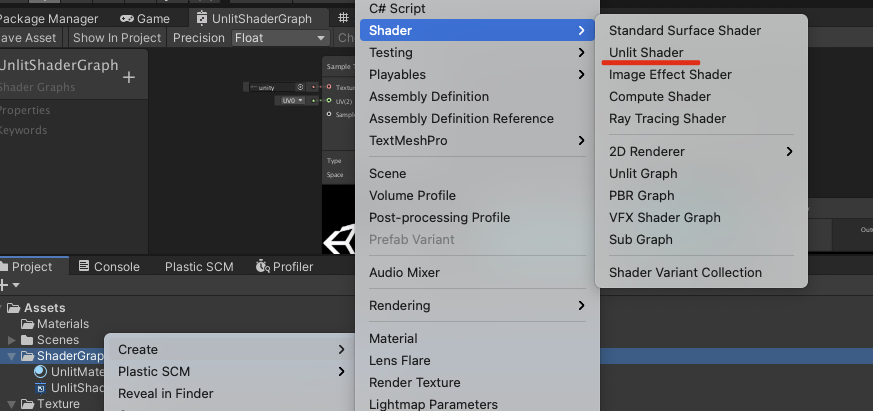Open the Profiler tab
The image size is (873, 411).
coord(284,267)
